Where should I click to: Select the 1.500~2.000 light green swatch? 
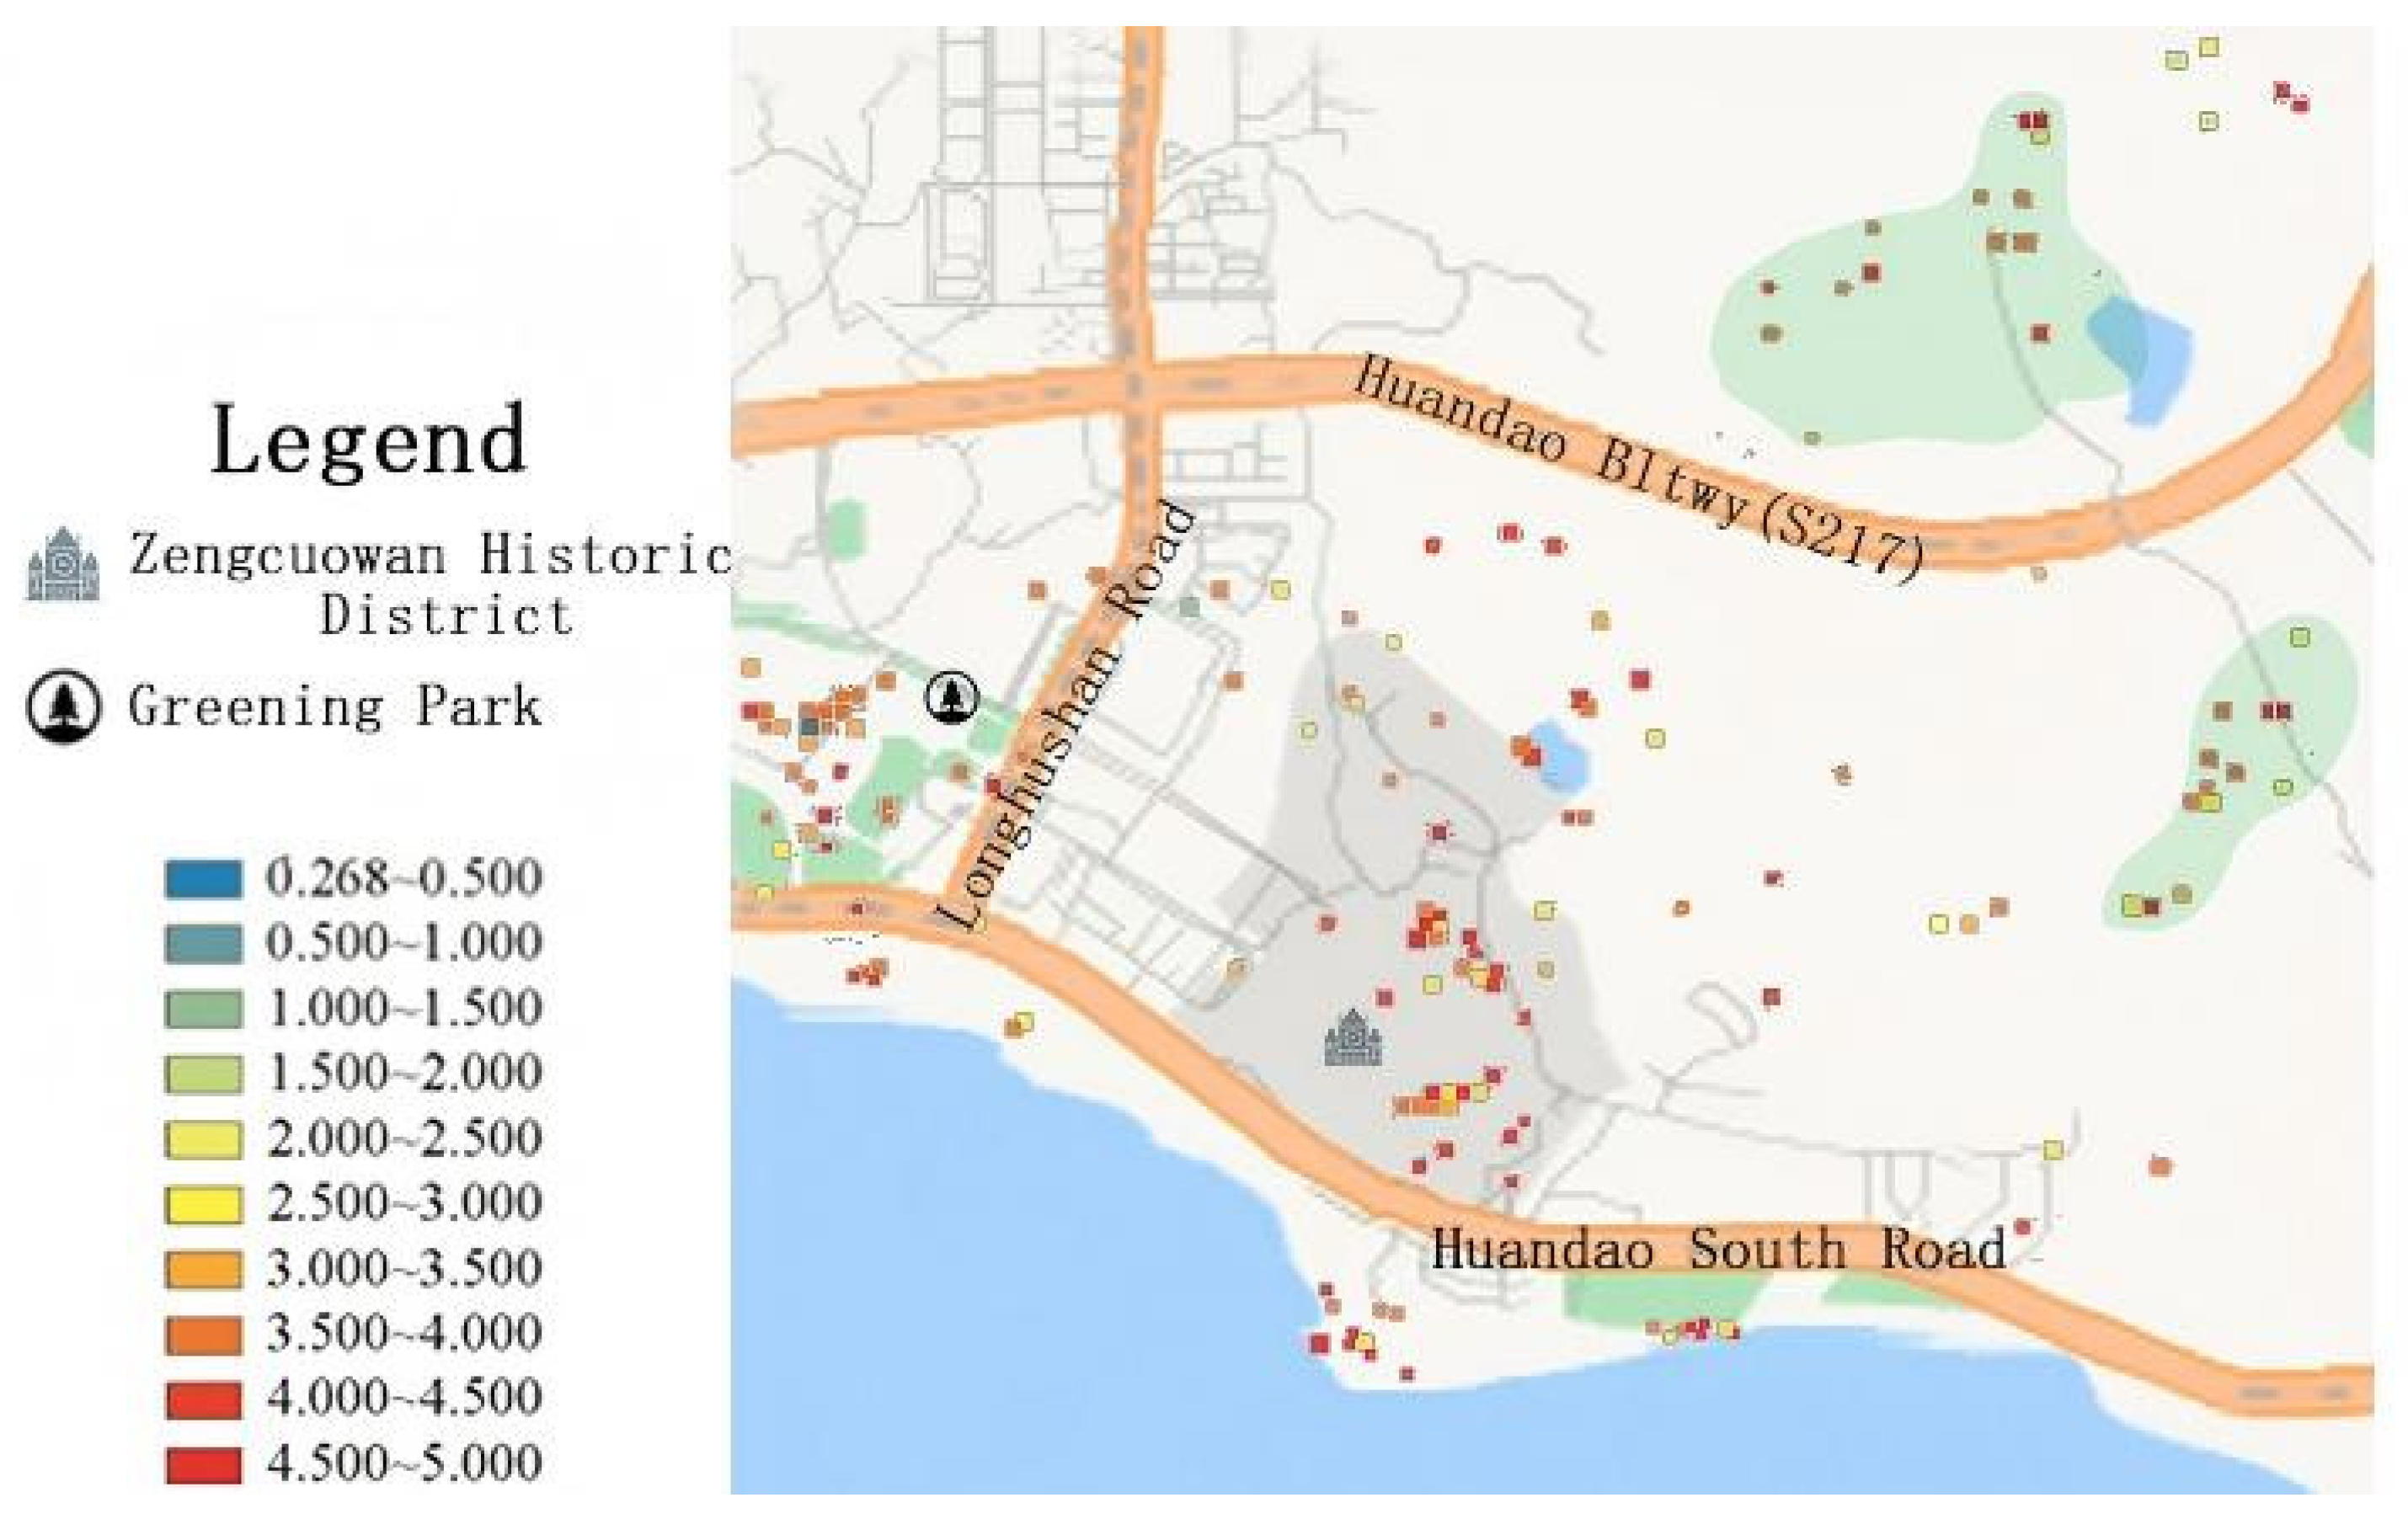203,1074
